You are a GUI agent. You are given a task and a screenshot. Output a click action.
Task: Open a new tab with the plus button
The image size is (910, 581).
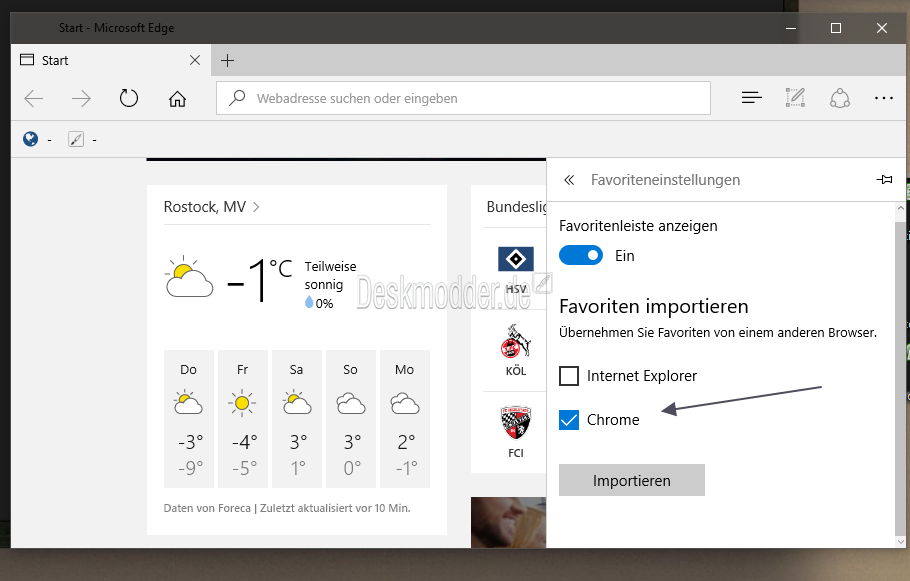coord(228,60)
